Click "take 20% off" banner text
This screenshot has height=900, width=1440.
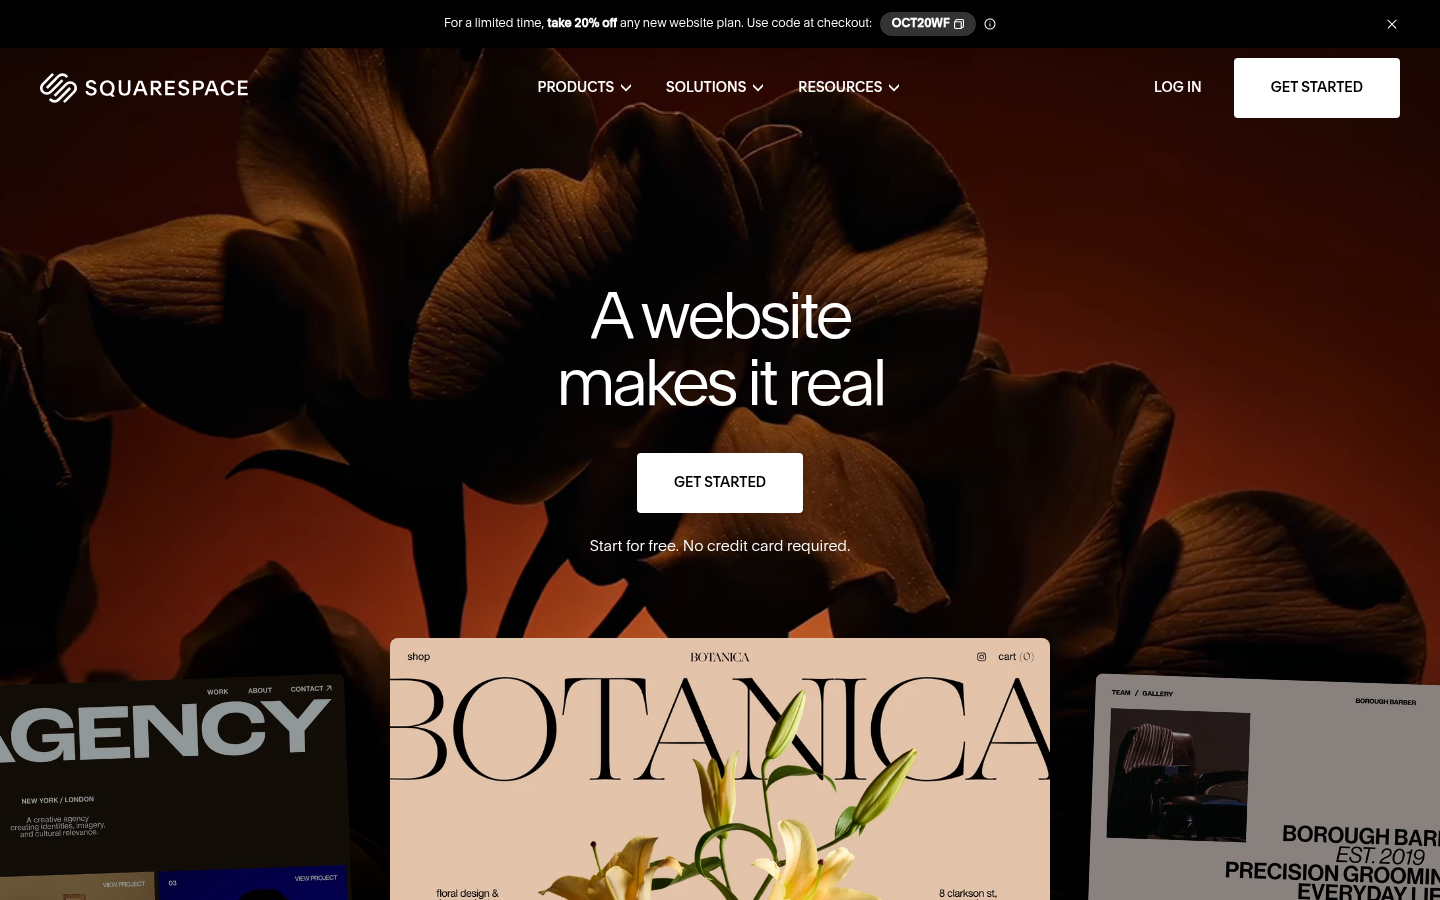pyautogui.click(x=582, y=23)
